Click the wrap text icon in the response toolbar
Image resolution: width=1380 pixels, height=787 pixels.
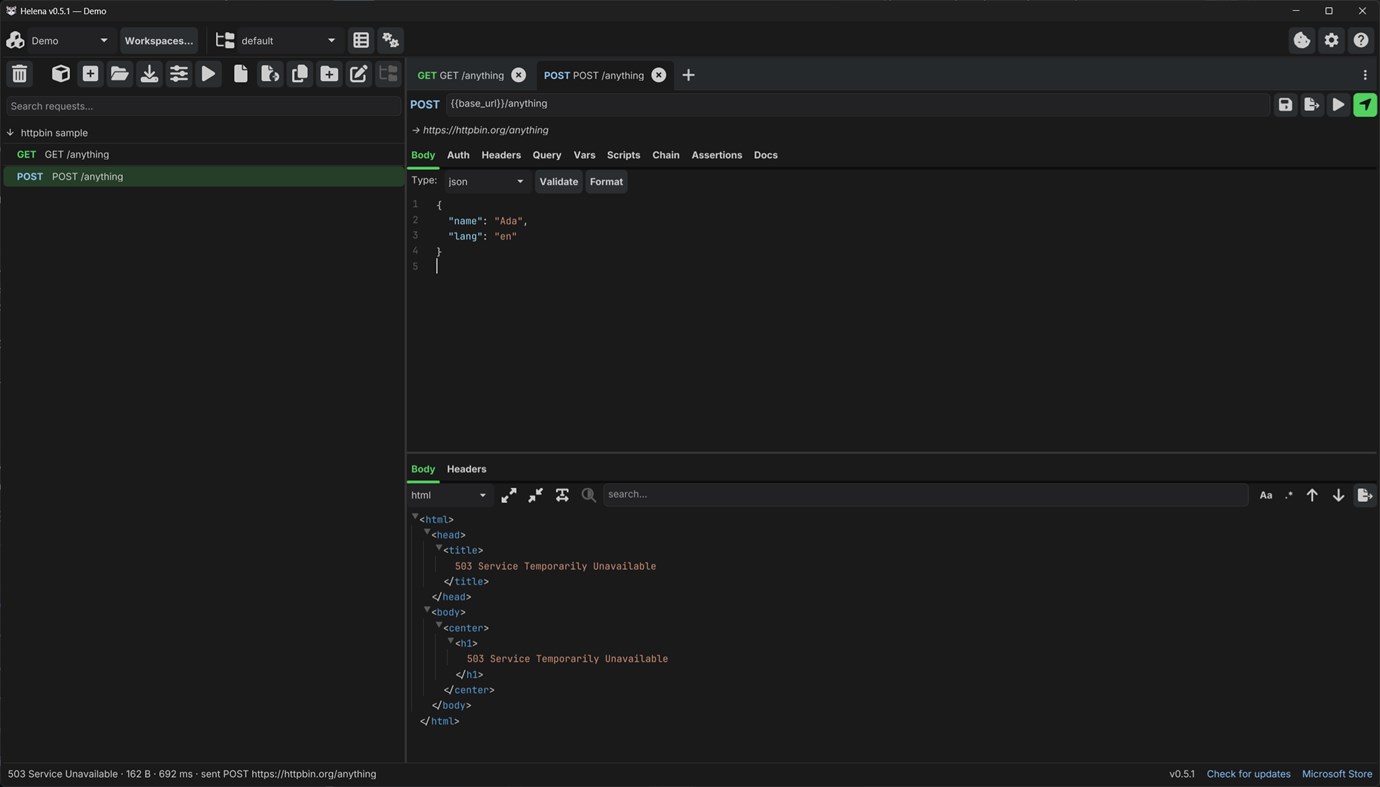(562, 495)
